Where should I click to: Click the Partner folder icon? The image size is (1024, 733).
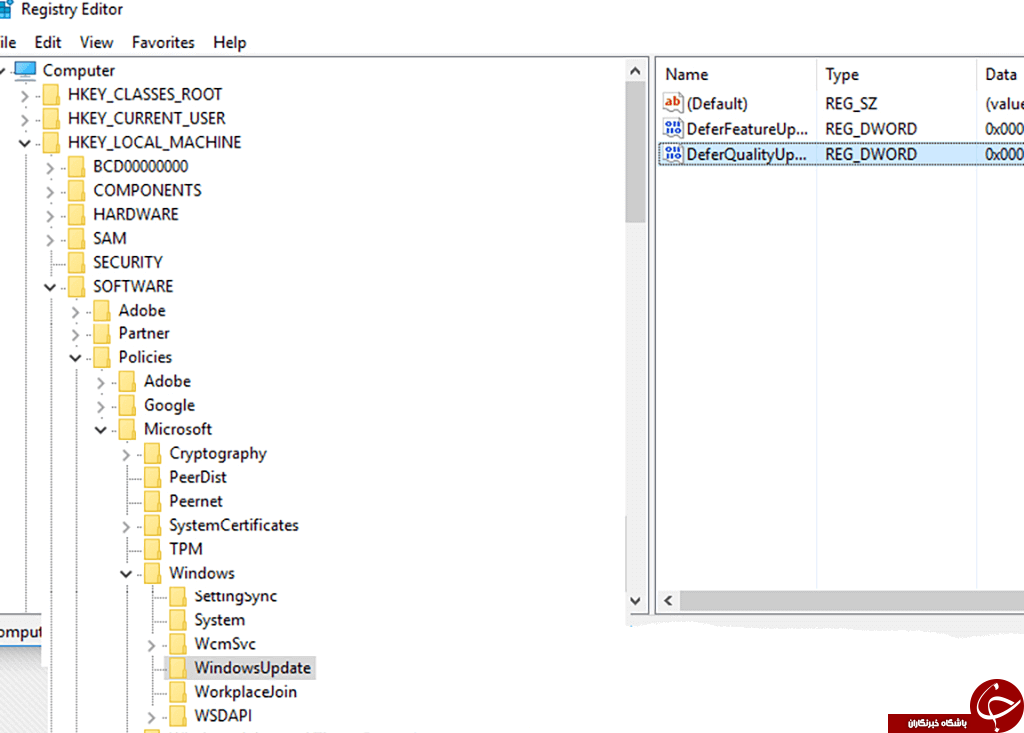(x=102, y=334)
